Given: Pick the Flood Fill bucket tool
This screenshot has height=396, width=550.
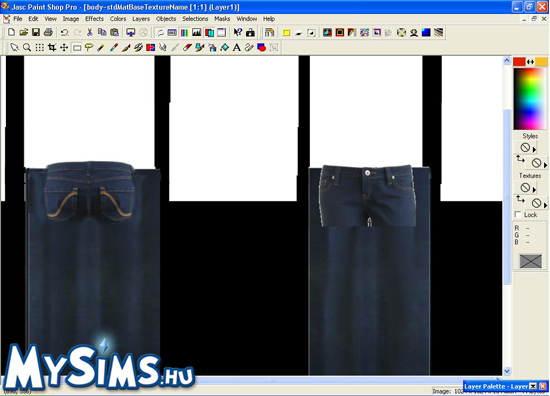Looking at the screenshot, I should pyautogui.click(x=224, y=47).
